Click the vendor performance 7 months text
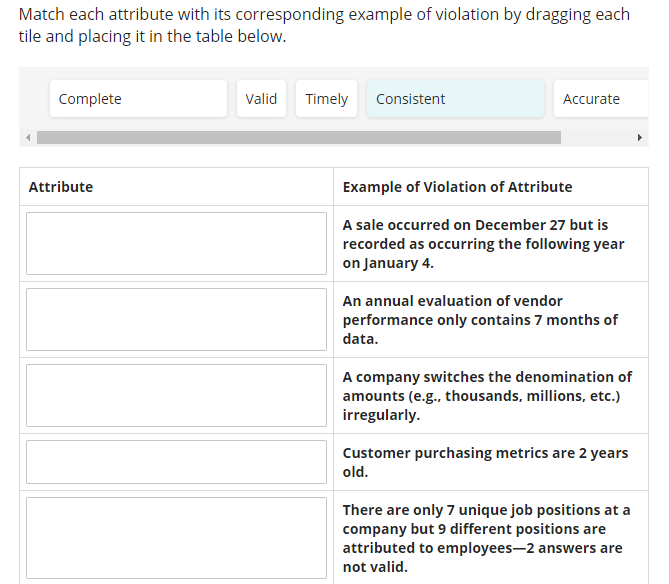 (x=480, y=320)
